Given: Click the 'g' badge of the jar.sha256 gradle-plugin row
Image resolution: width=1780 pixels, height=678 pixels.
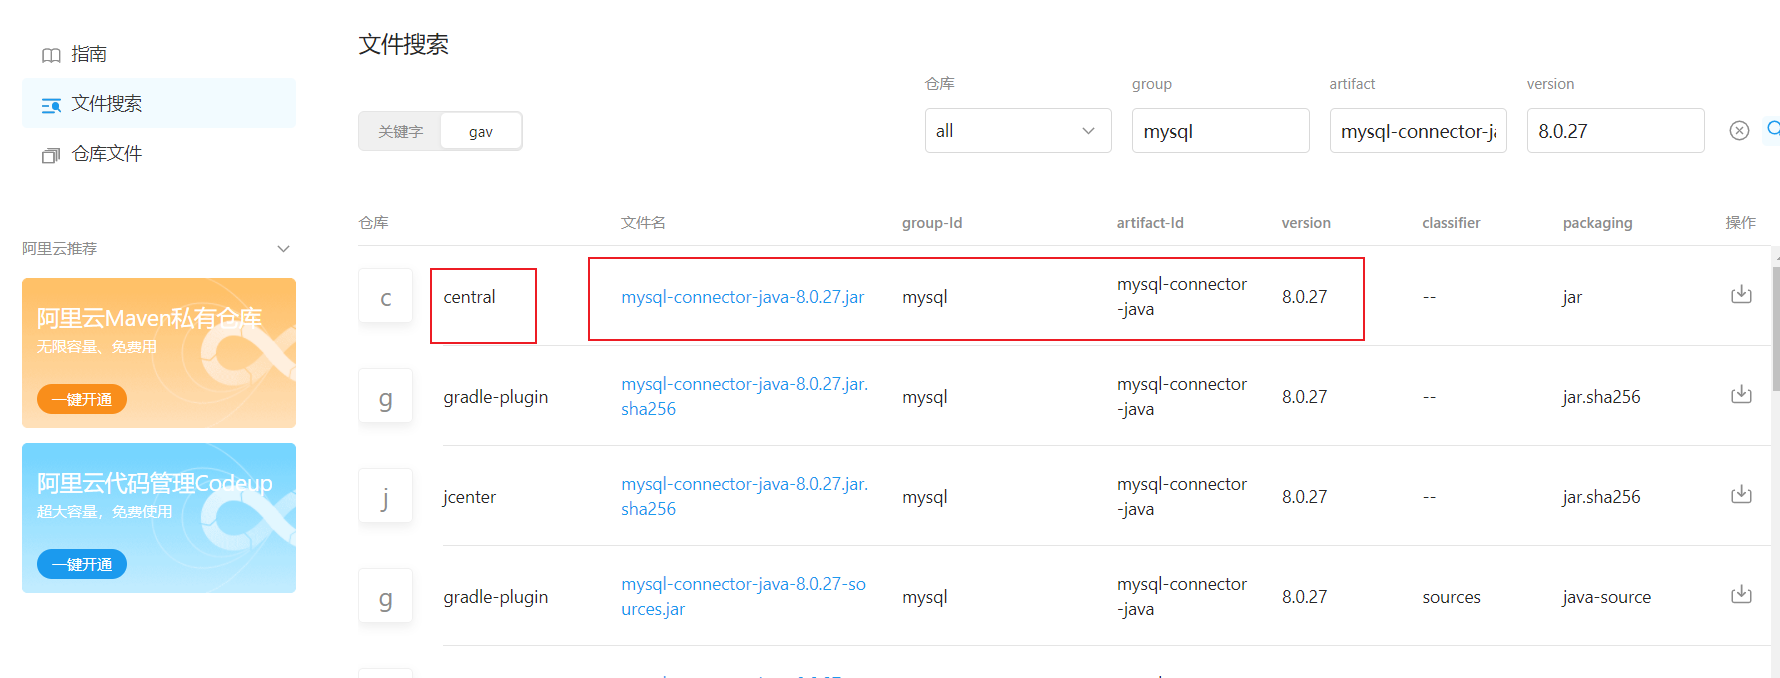Looking at the screenshot, I should [x=385, y=396].
